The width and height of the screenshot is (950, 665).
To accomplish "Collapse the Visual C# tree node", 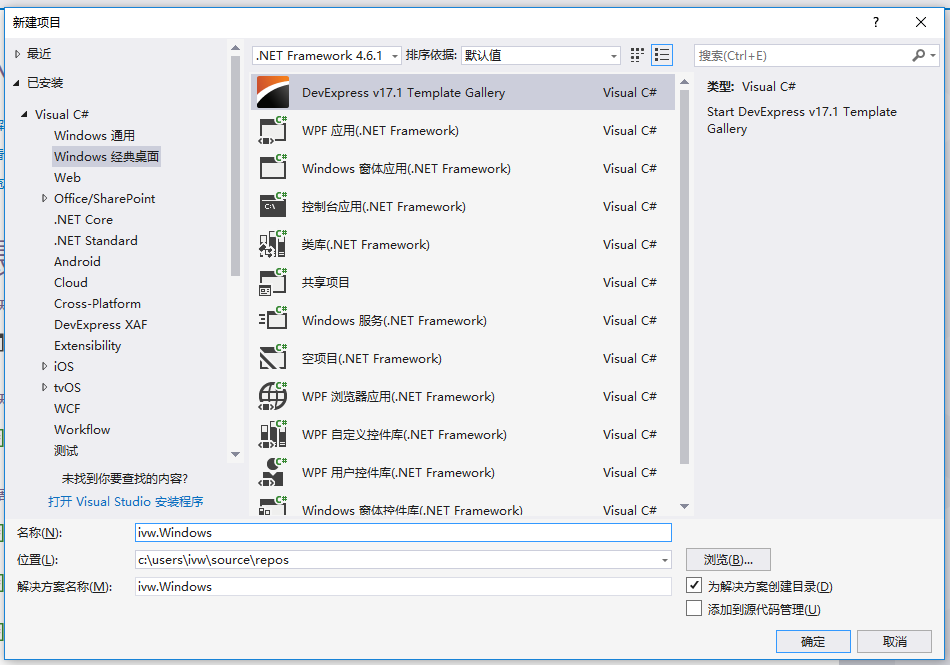I will [x=24, y=114].
